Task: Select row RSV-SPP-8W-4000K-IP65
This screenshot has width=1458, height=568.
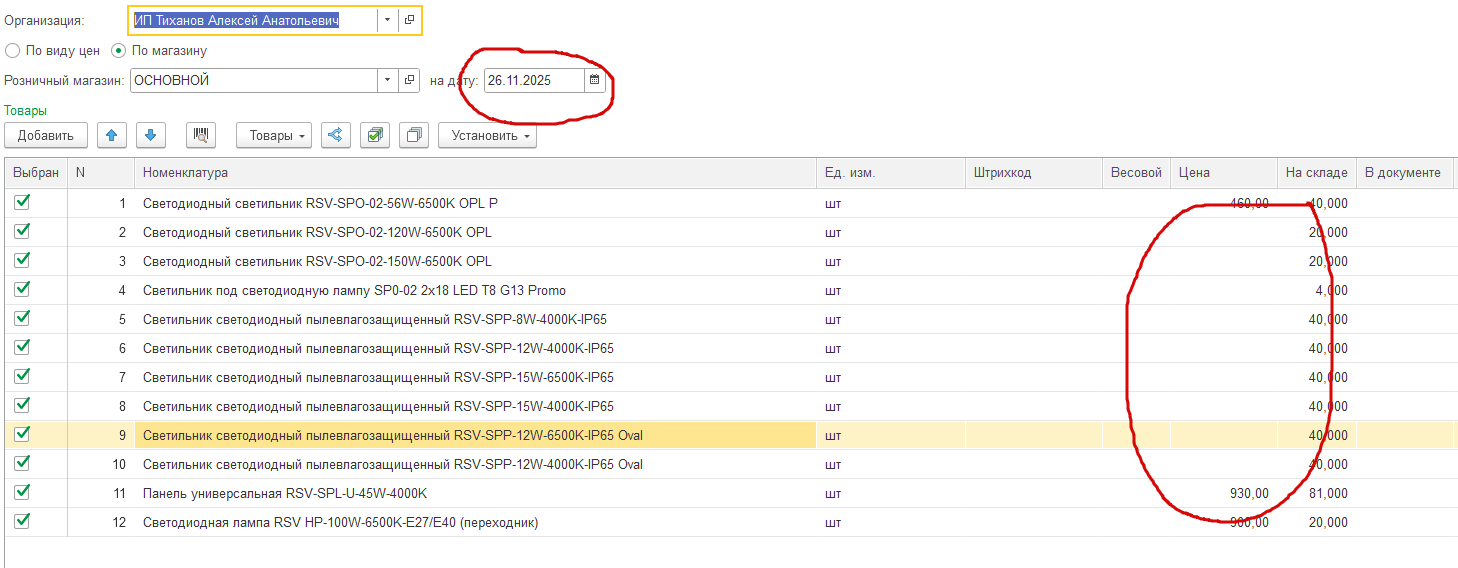Action: tap(729, 319)
